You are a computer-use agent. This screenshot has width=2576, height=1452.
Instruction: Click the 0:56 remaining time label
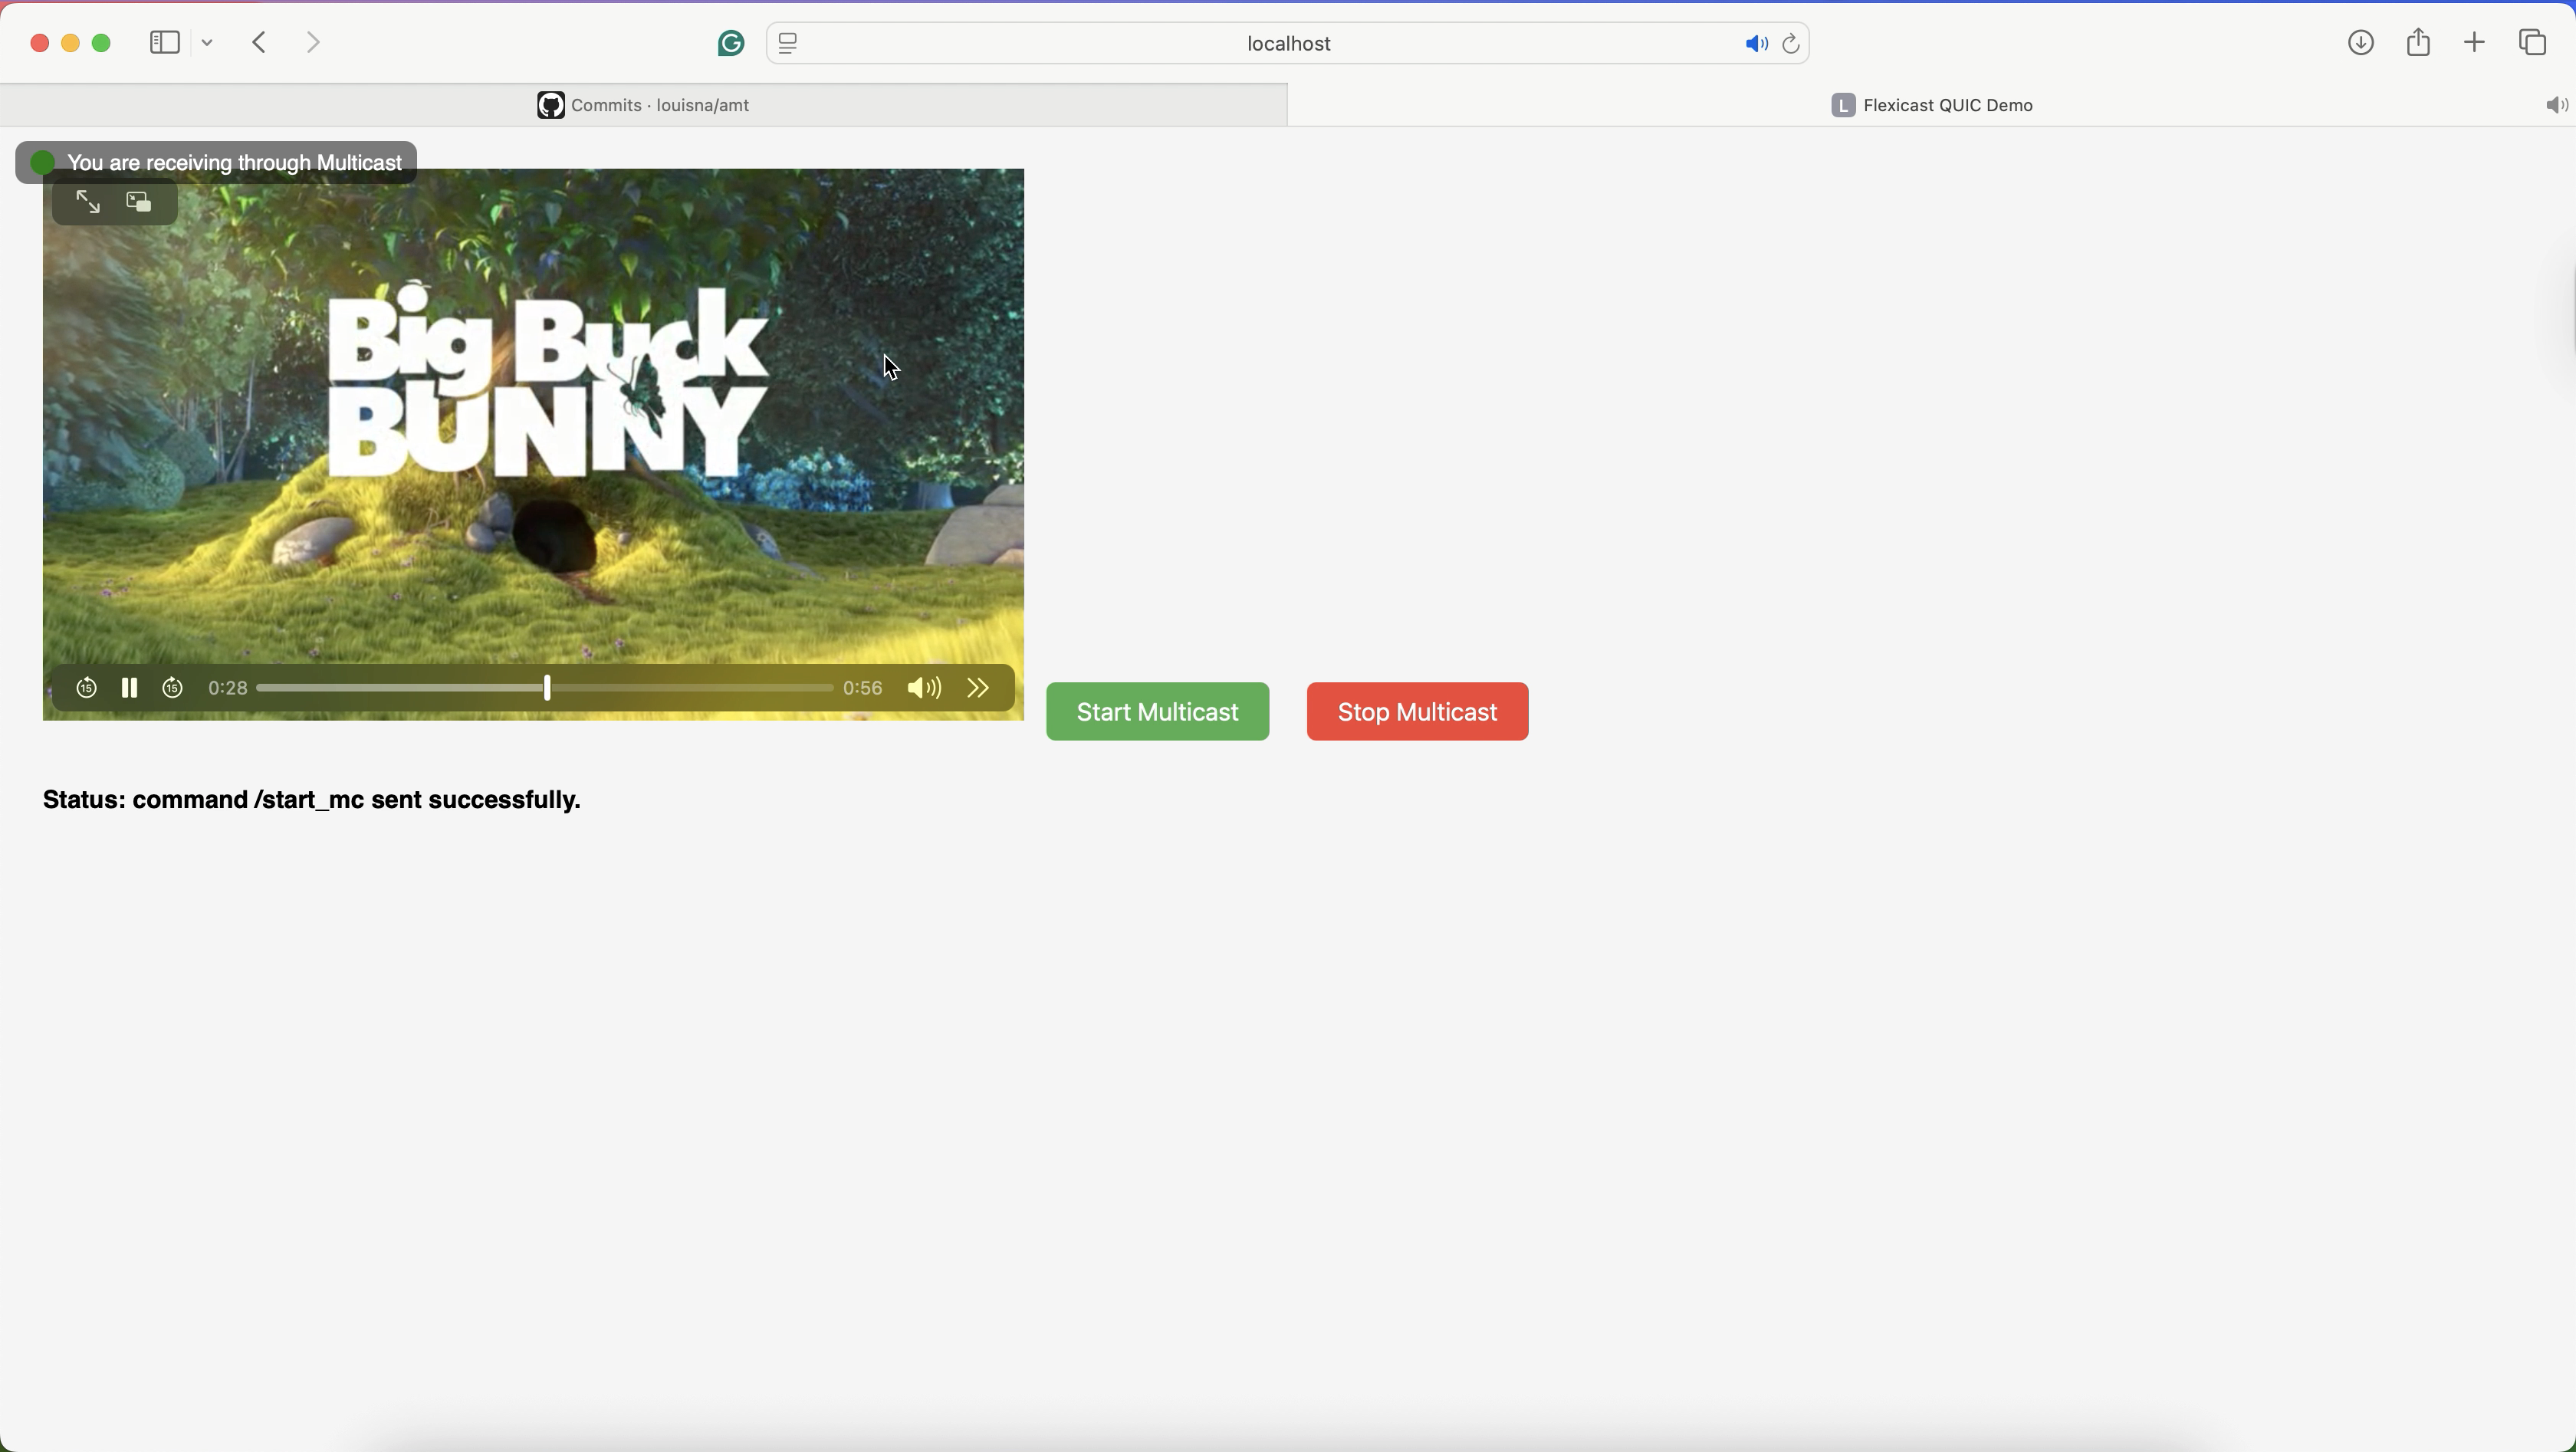[x=863, y=688]
